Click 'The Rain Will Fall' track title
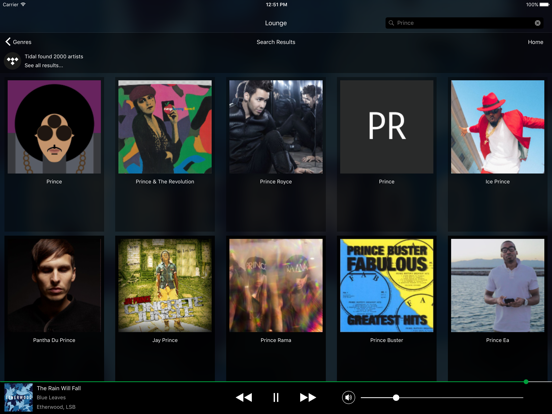Viewport: 552px width, 414px height. coord(59,388)
